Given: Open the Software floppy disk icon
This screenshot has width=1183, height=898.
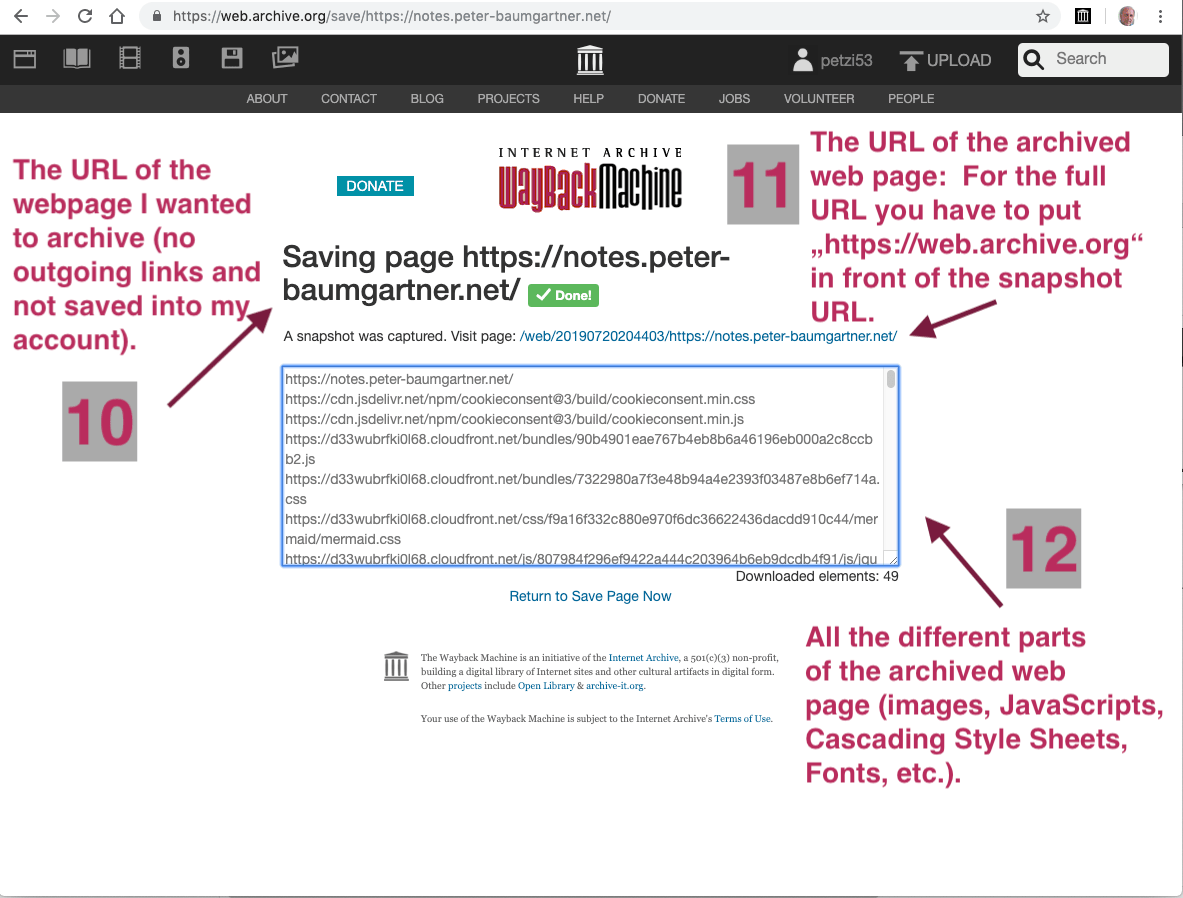Looking at the screenshot, I should coord(232,59).
